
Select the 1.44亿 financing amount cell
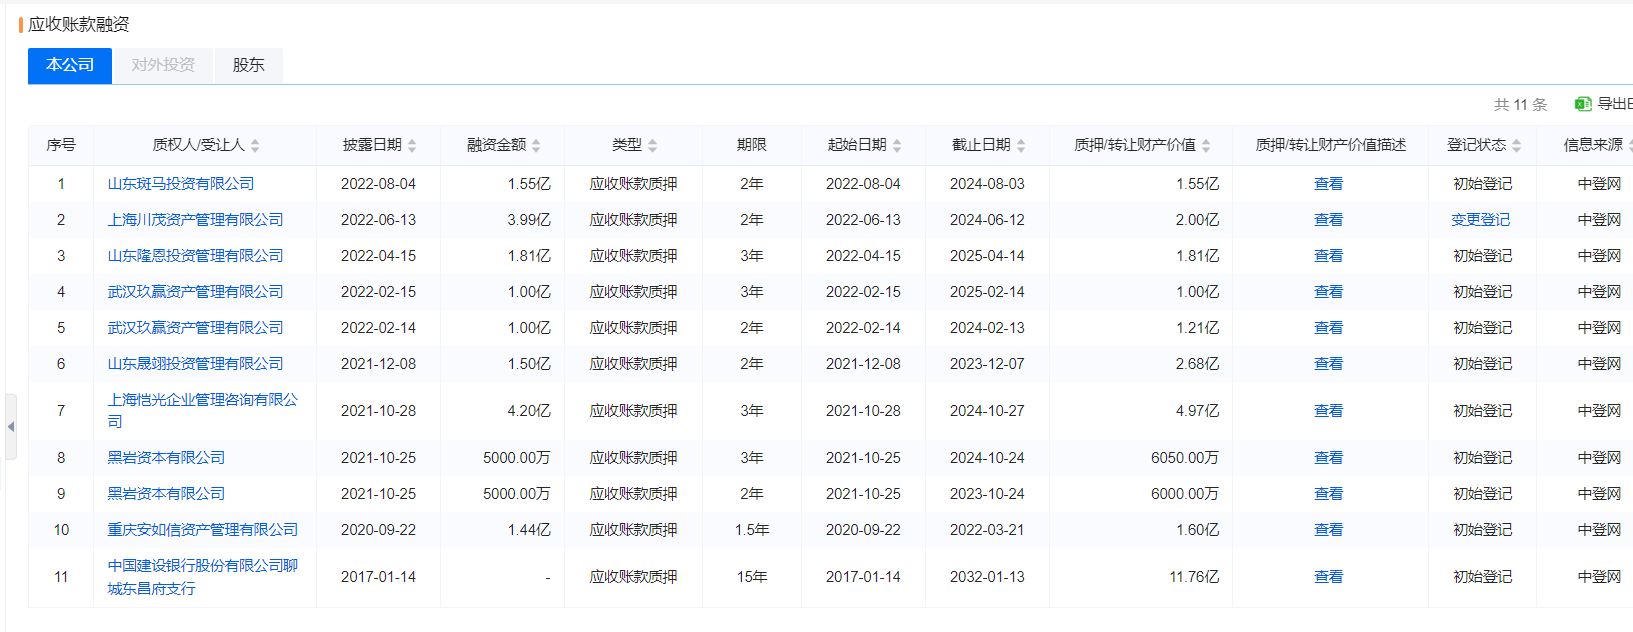point(529,530)
